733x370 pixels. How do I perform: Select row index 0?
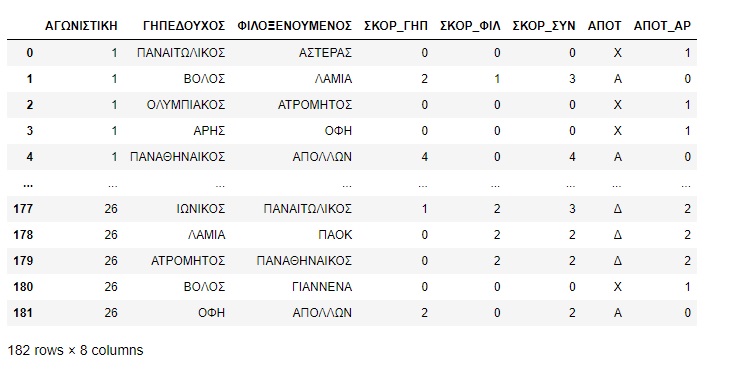click(29, 53)
